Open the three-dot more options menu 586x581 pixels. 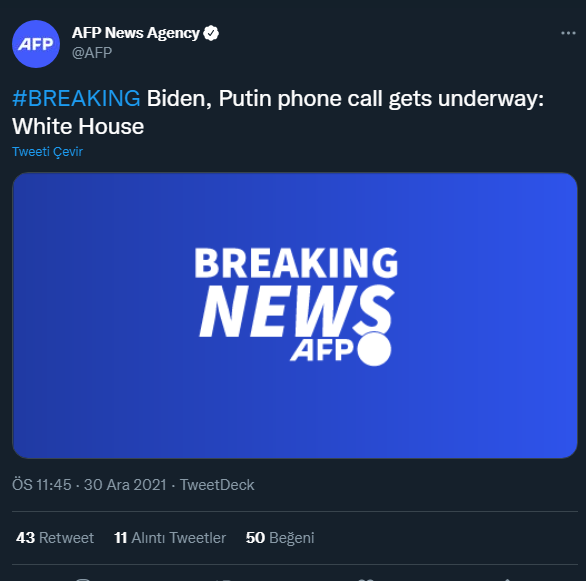click(x=568, y=33)
